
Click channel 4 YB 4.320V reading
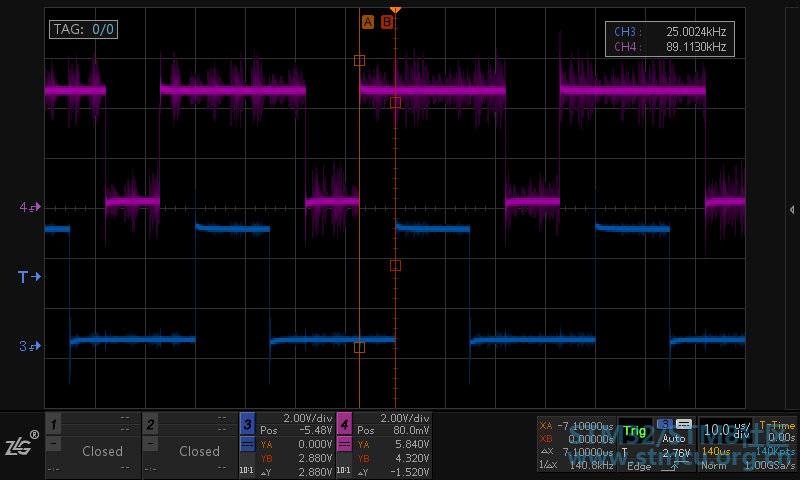click(x=412, y=458)
